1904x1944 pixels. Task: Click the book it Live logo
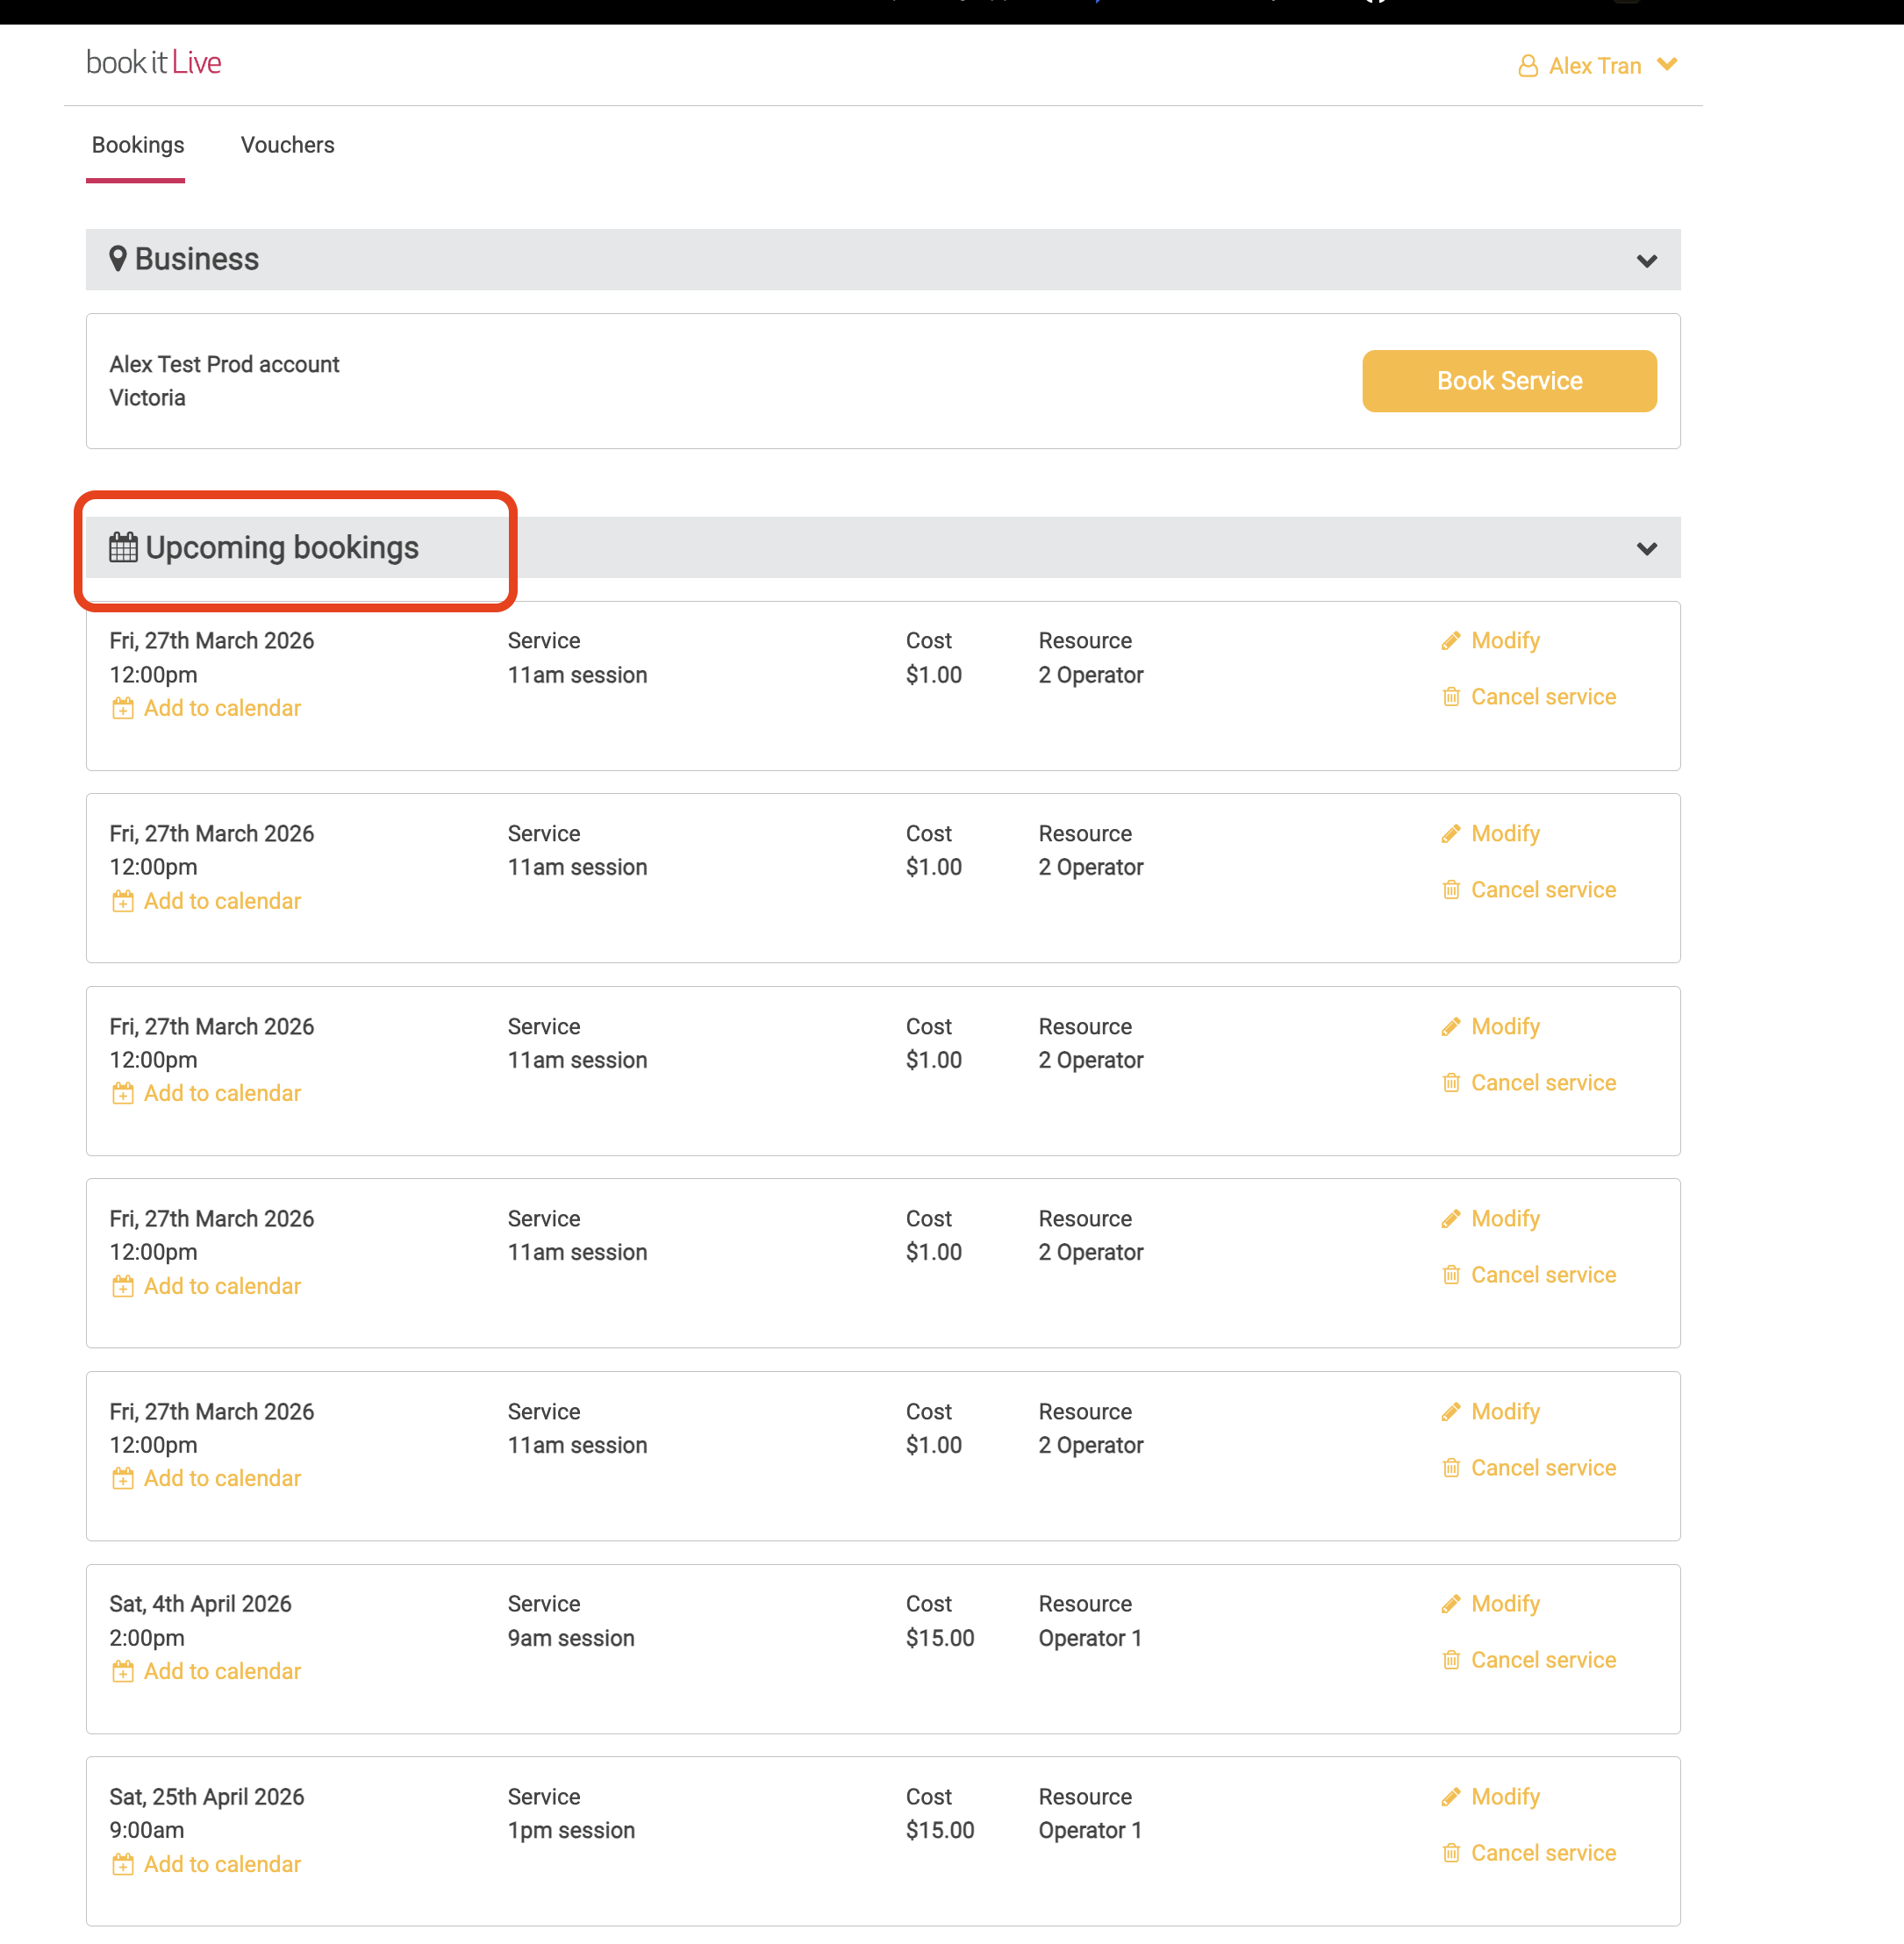[154, 63]
